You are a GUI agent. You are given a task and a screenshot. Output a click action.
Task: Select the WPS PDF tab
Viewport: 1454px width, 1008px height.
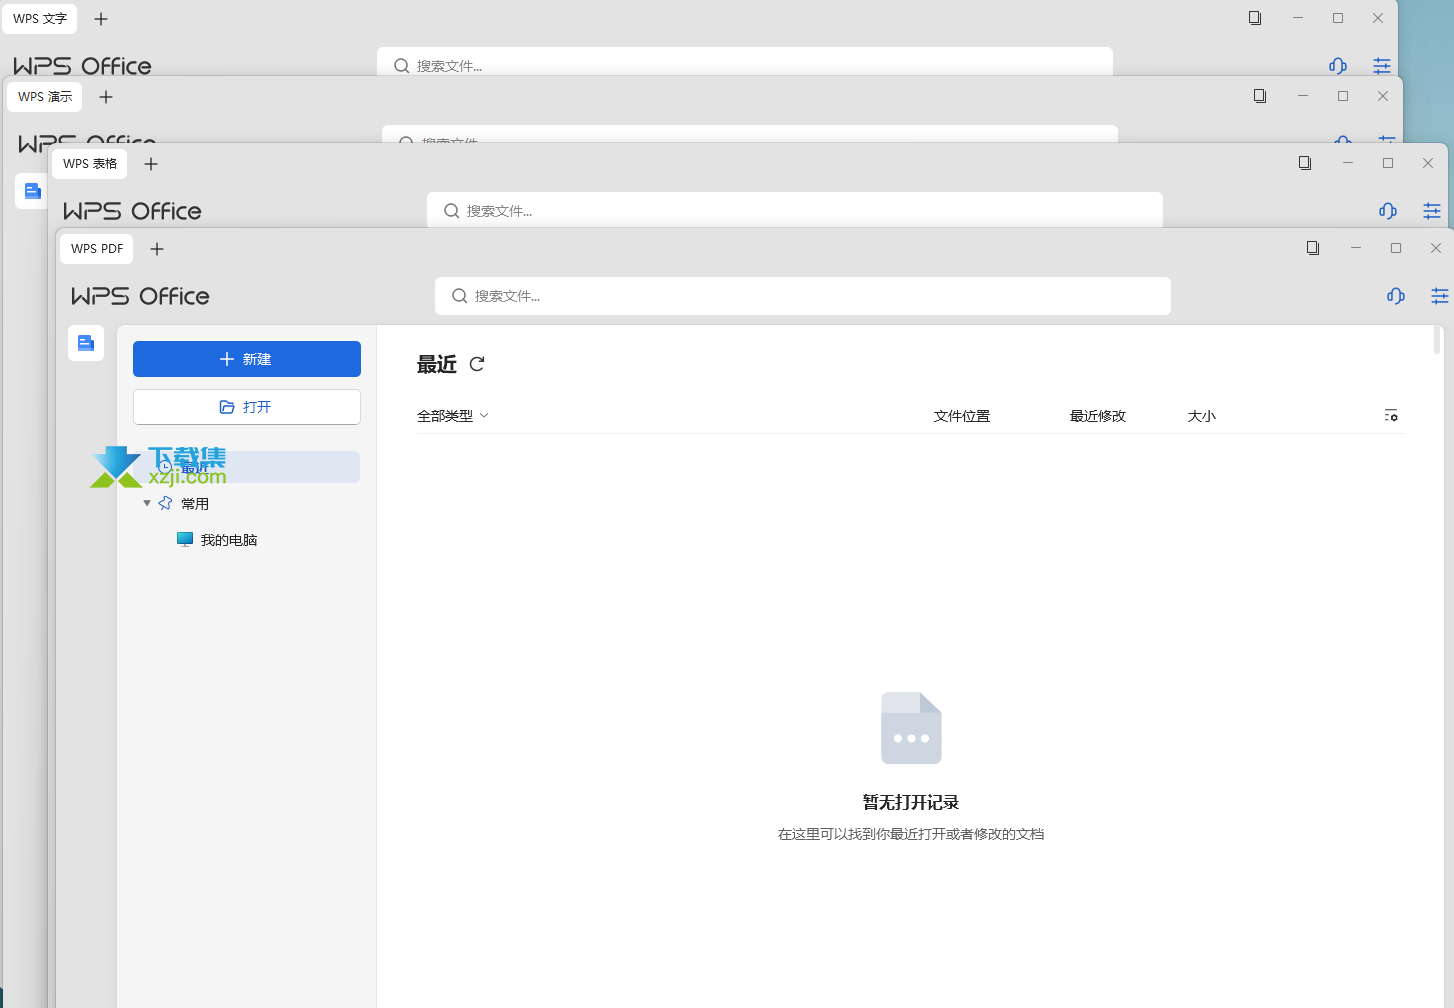click(x=97, y=249)
